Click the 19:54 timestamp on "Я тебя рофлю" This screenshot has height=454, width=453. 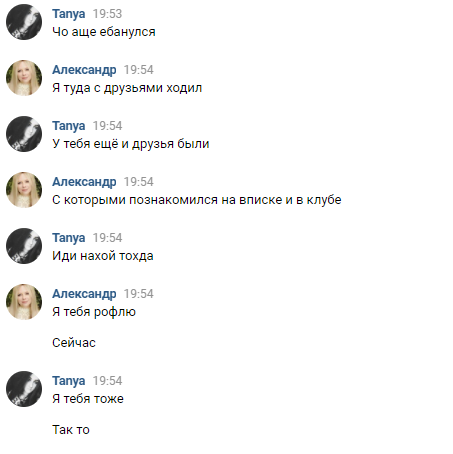tap(139, 294)
